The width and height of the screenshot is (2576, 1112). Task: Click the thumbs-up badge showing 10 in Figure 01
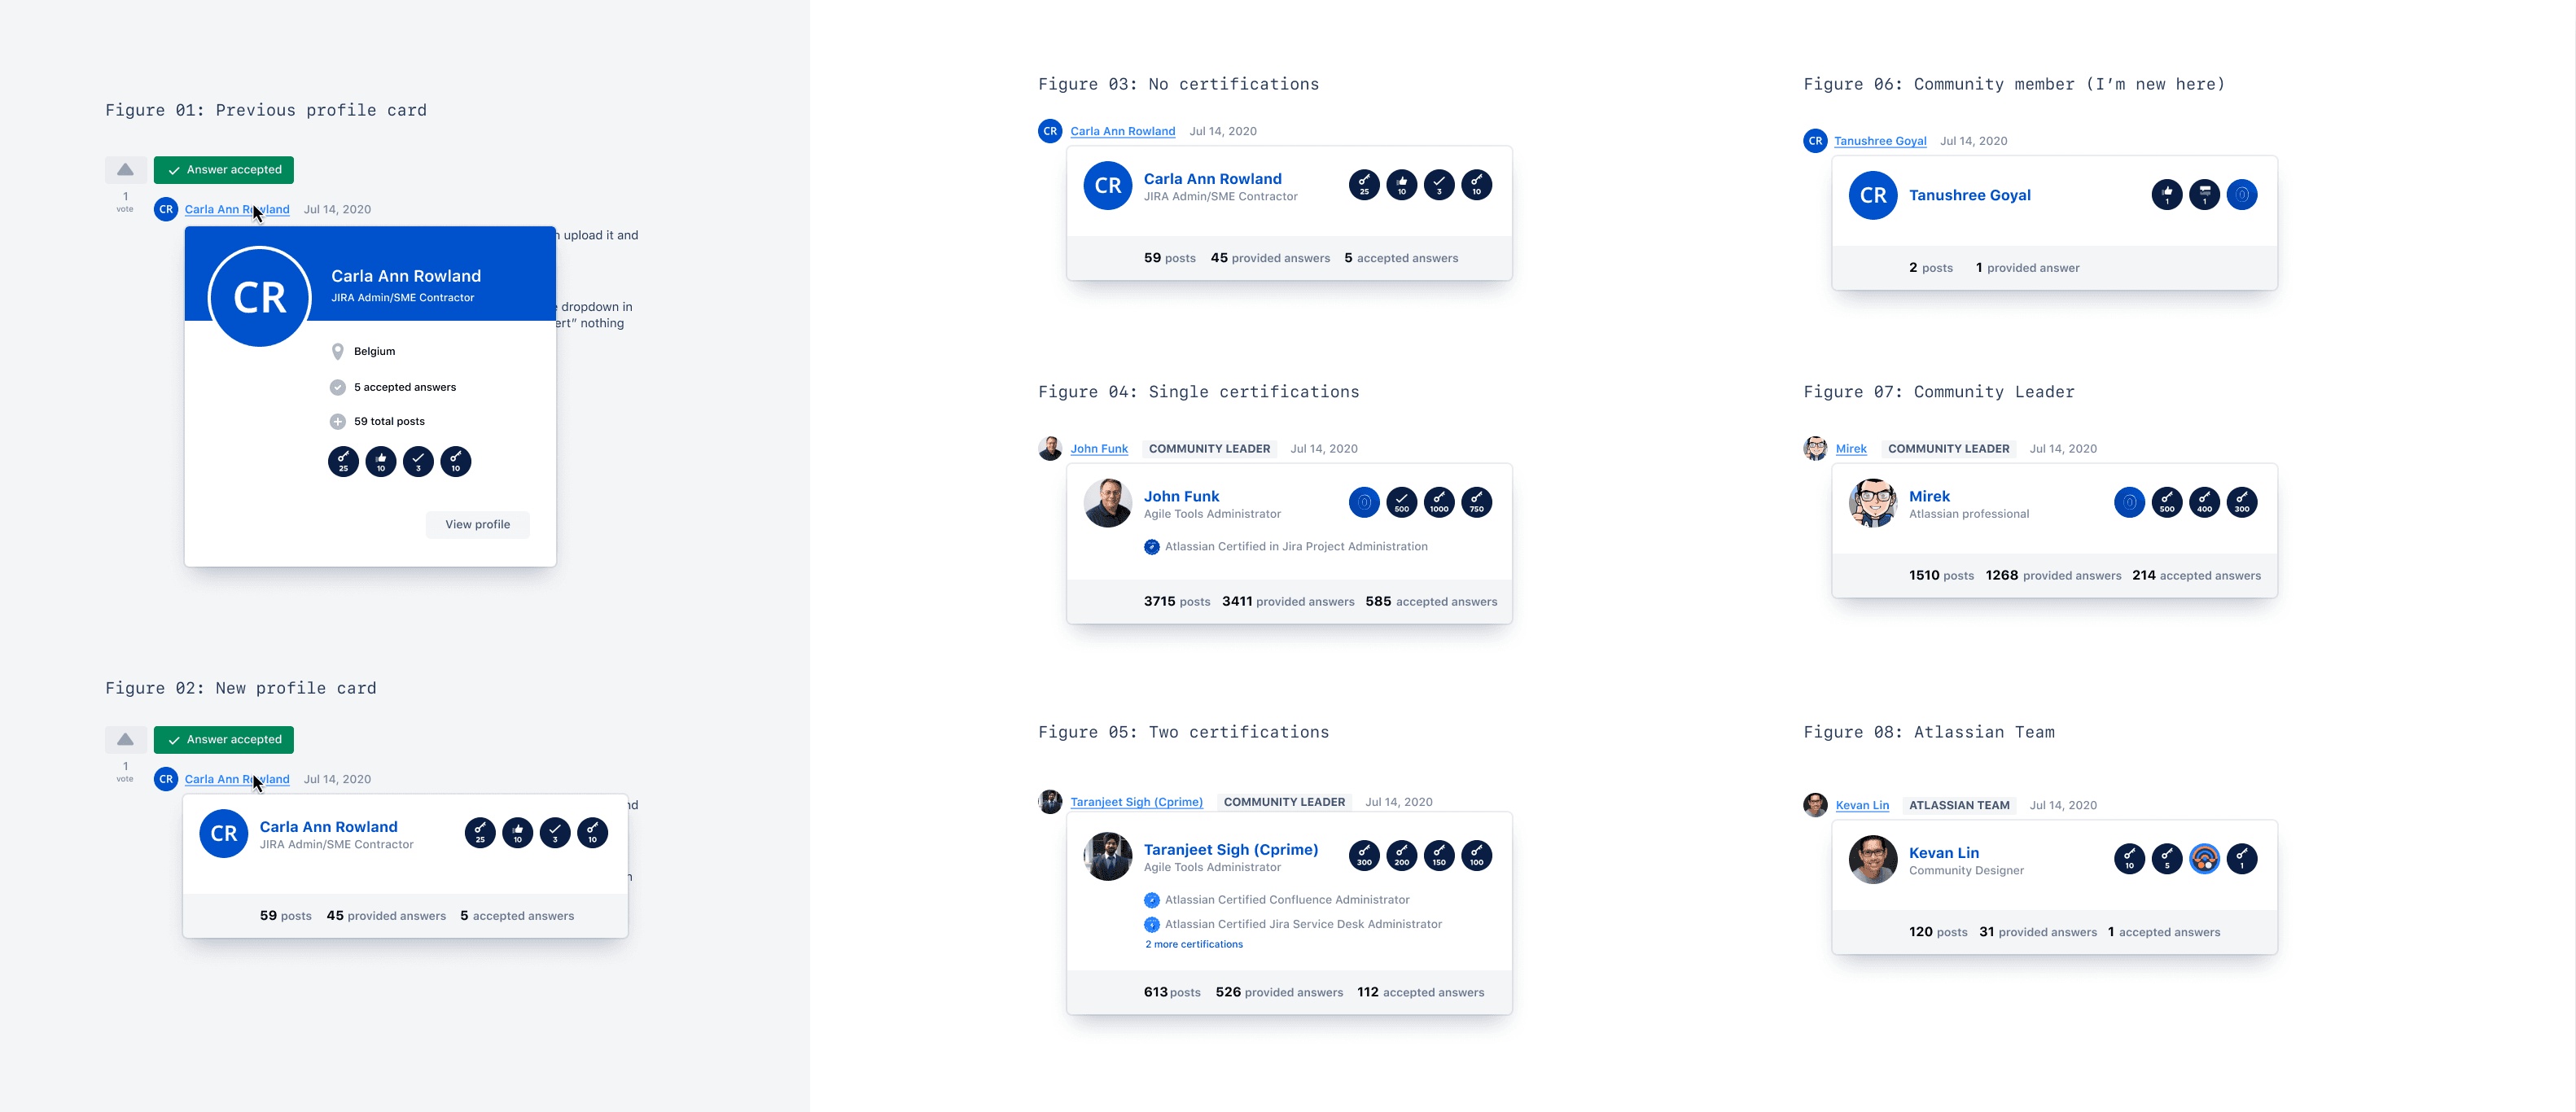tap(381, 461)
